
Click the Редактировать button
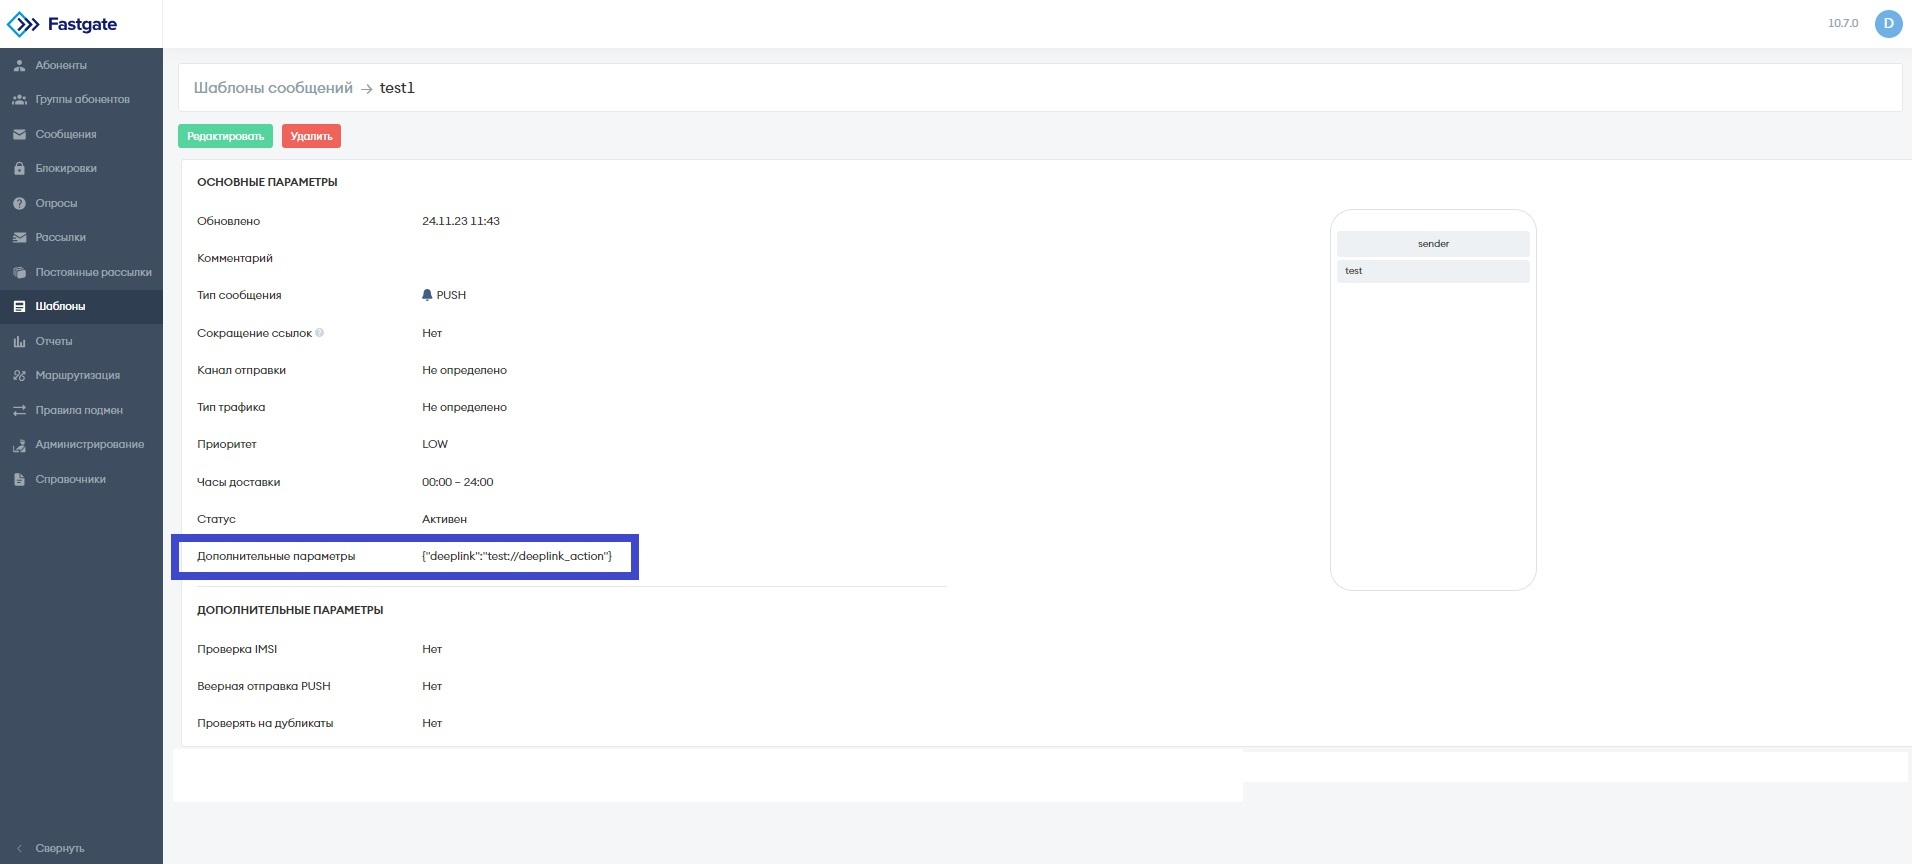[x=225, y=136]
